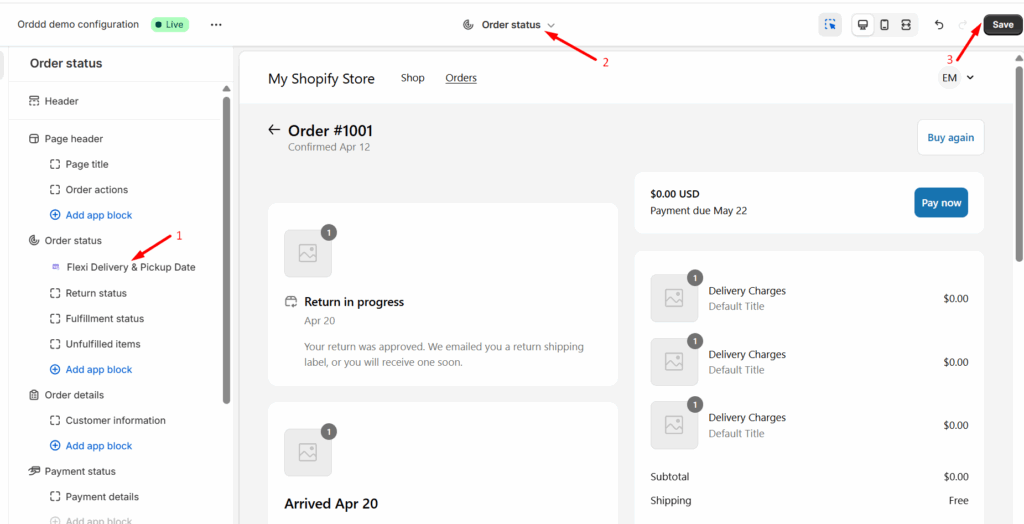
Task: Switch to fullscreen preview mode
Action: (905, 25)
